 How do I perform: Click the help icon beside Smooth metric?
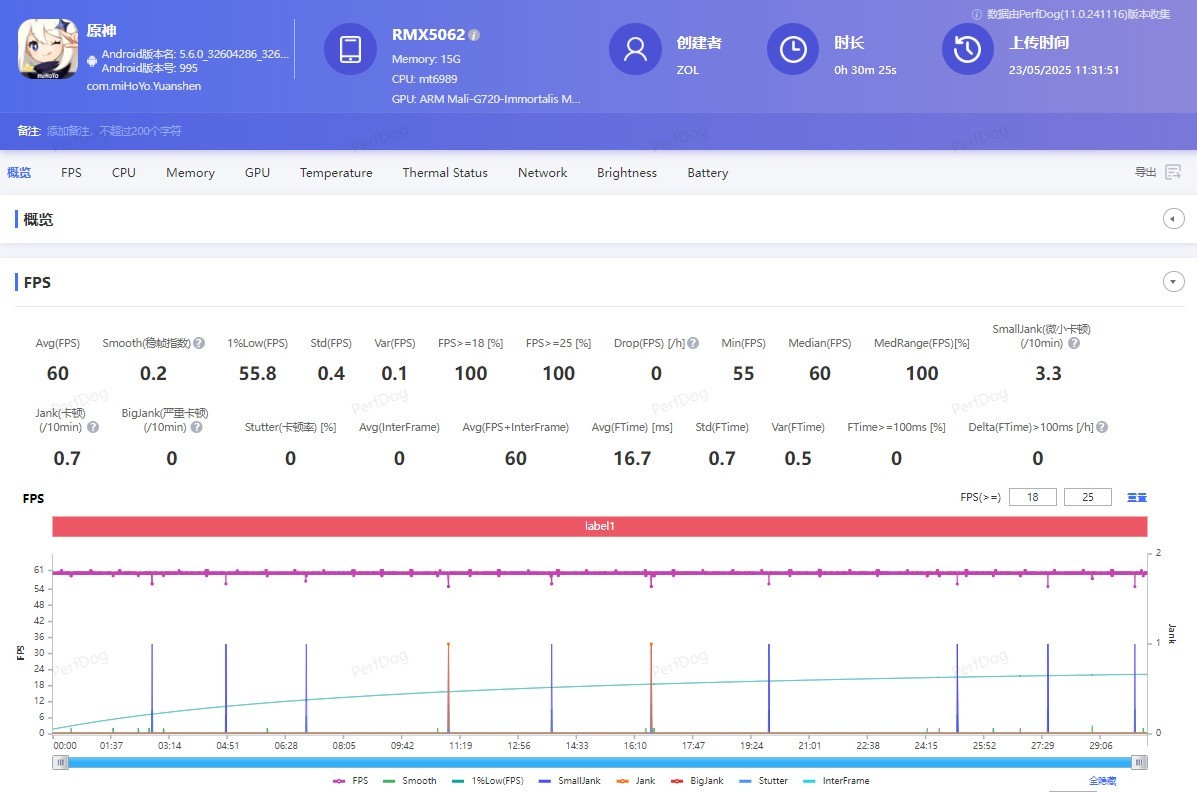(x=199, y=343)
